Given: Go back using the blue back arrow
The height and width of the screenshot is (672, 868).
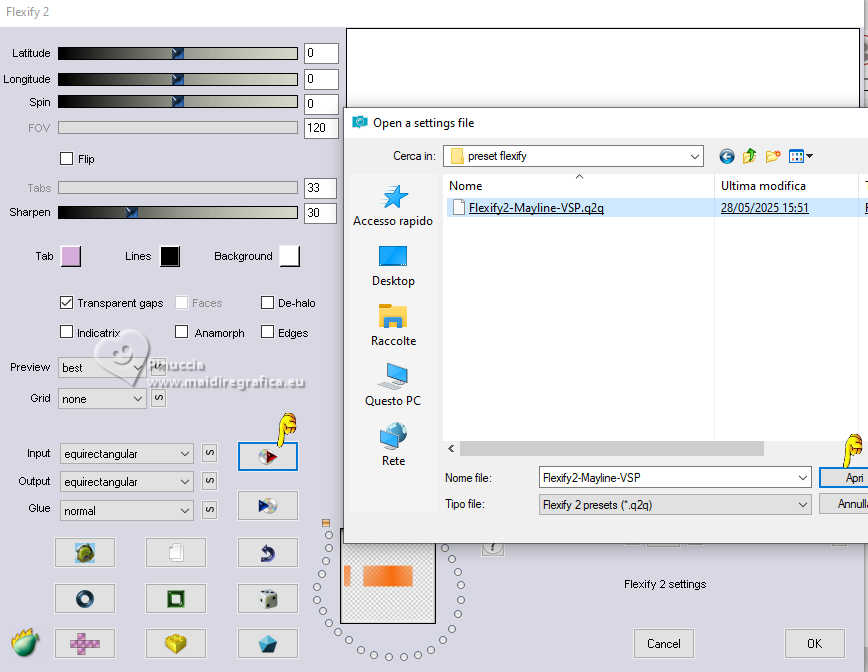Looking at the screenshot, I should click(x=727, y=156).
